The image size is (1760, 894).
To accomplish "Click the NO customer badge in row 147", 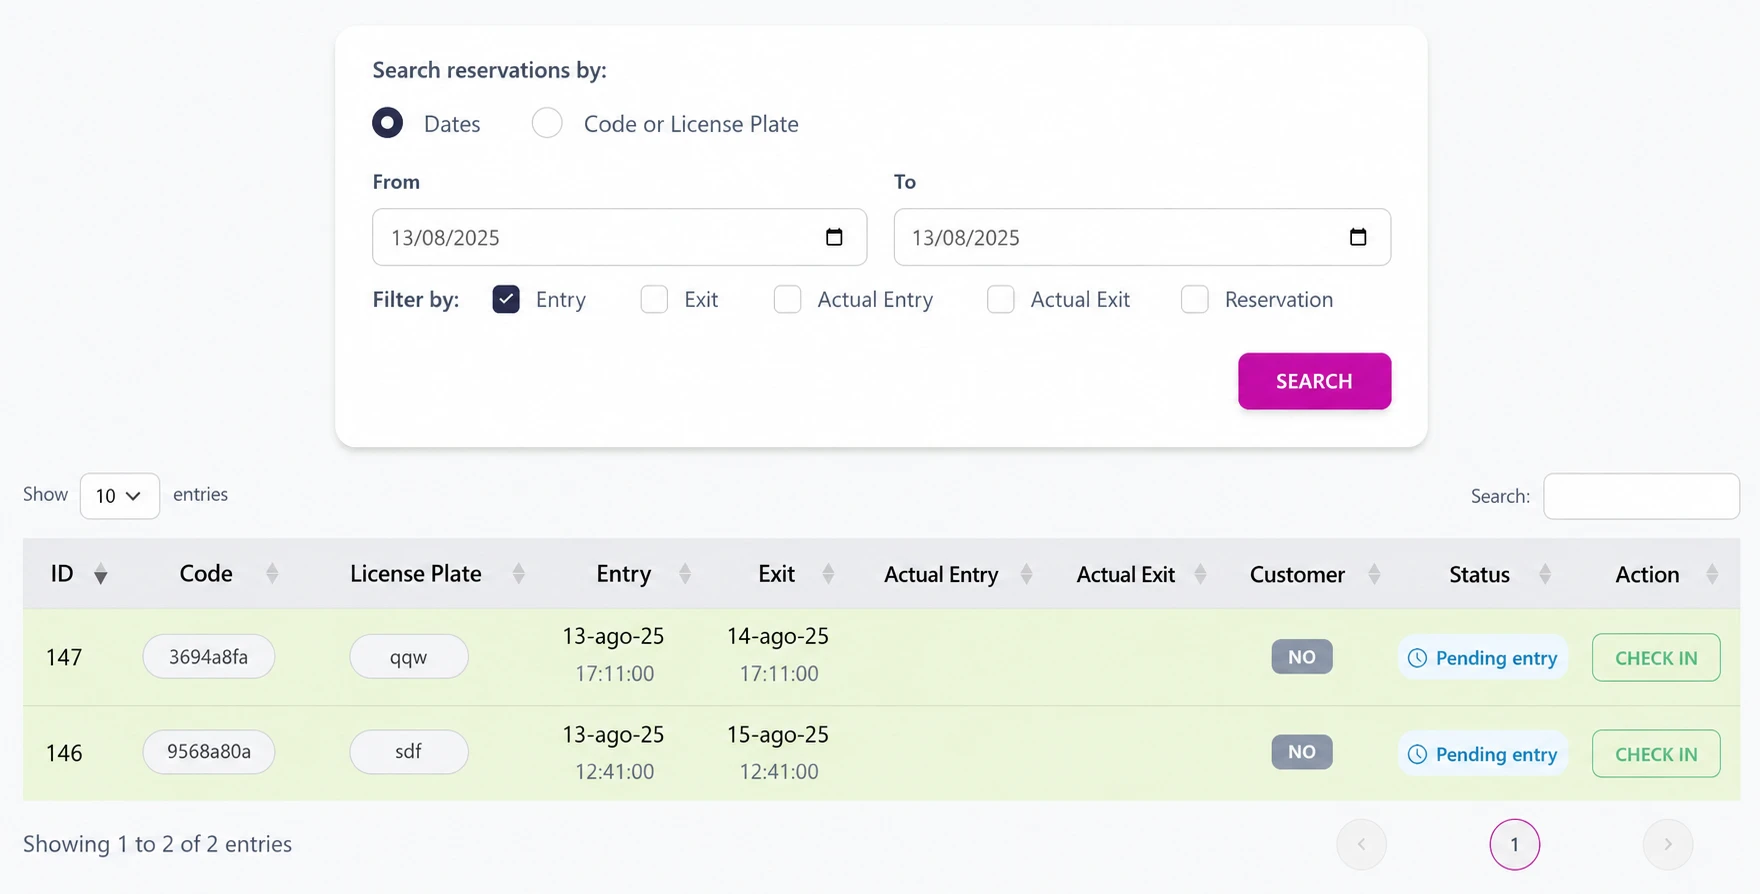I will [1301, 657].
